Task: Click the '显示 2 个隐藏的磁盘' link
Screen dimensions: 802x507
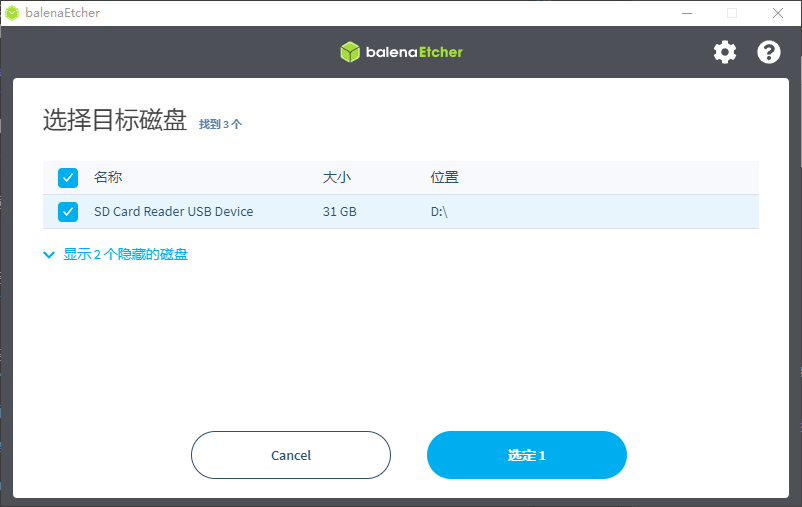Action: coord(125,254)
